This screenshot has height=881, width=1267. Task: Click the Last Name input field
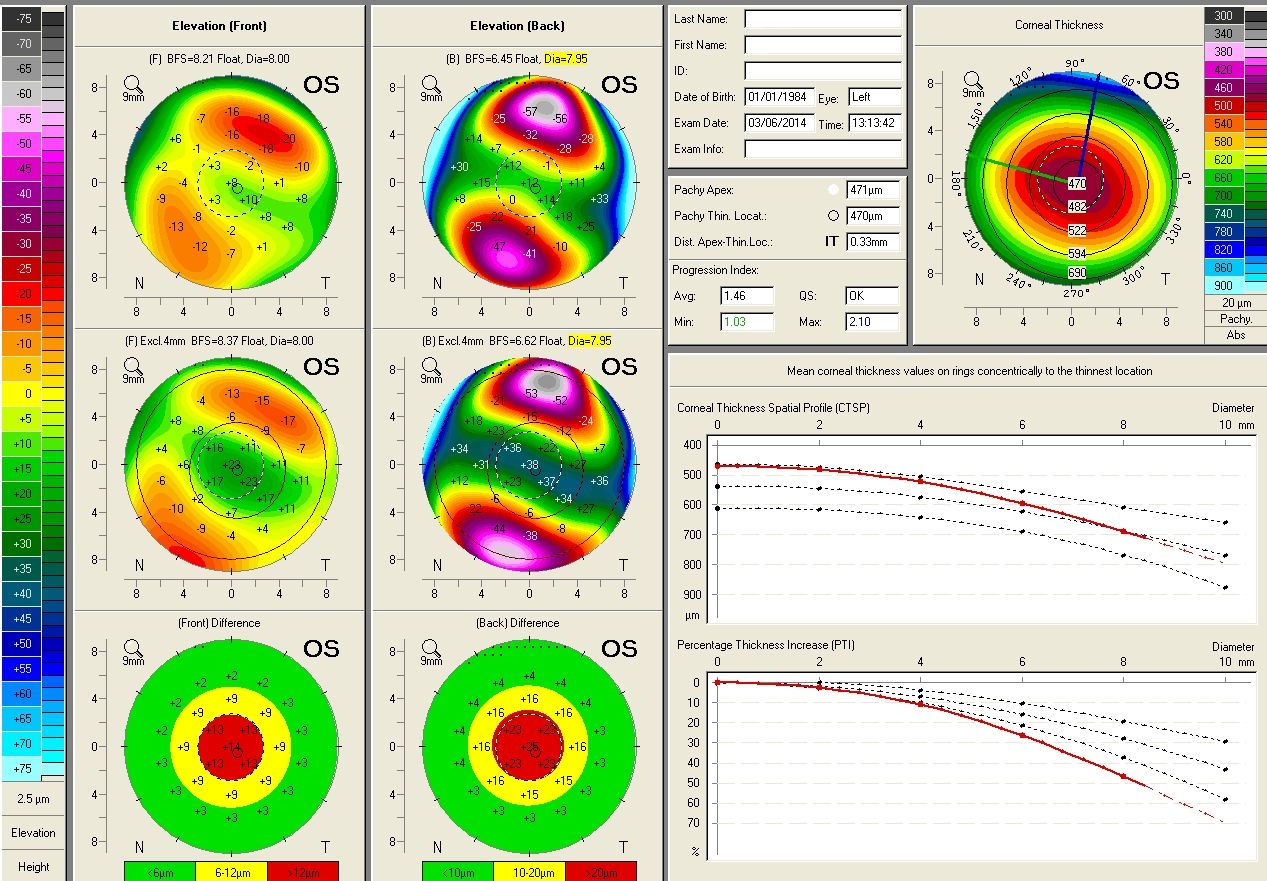(822, 19)
